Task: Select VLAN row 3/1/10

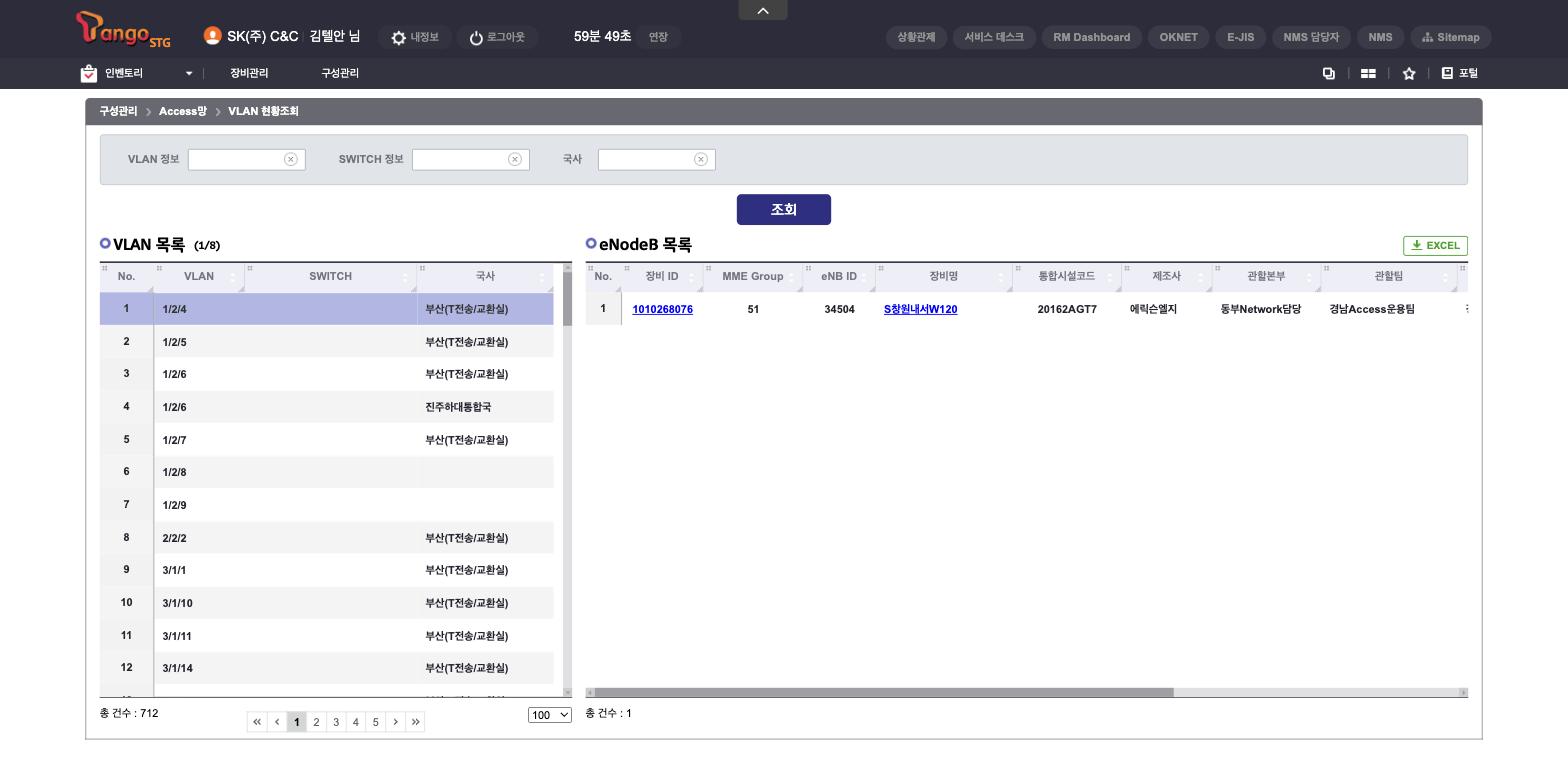Action: pyautogui.click(x=326, y=603)
